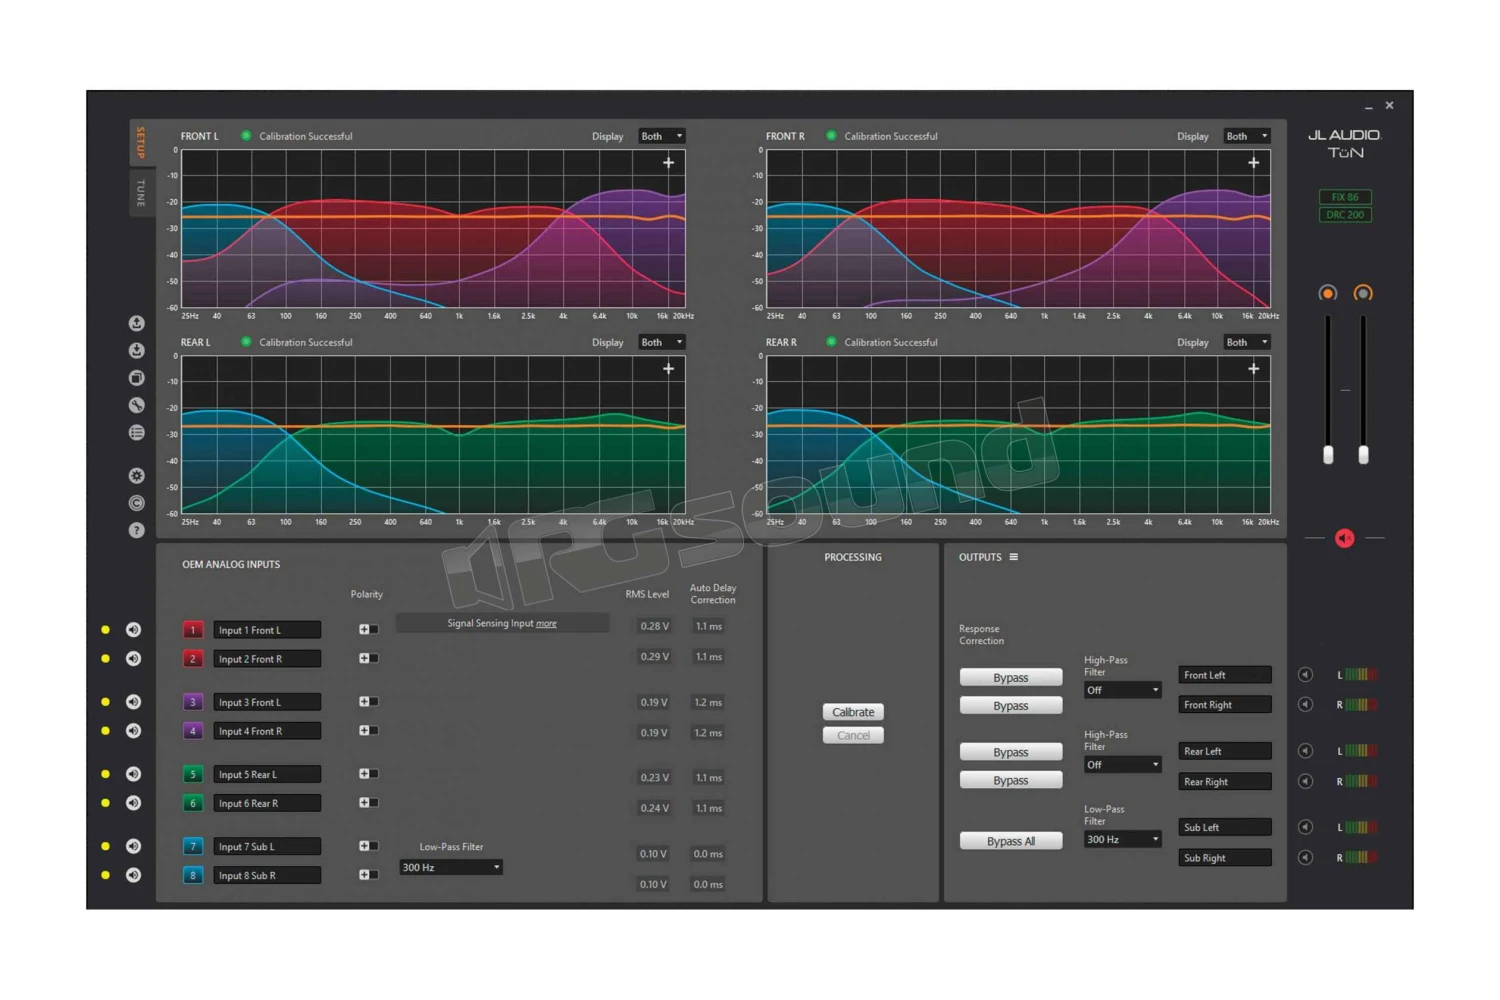Click the Bypass All button
The image size is (1500, 1000).
[x=1010, y=842]
